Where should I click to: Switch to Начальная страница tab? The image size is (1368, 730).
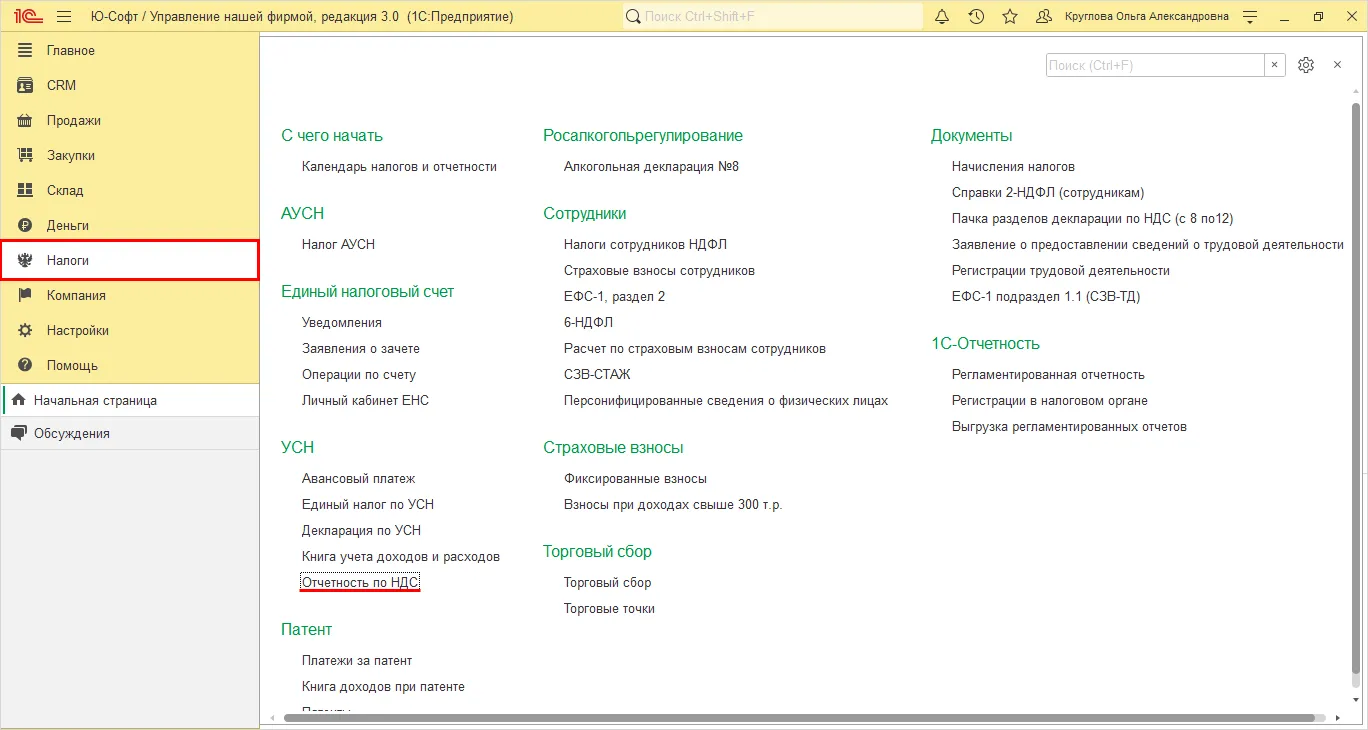[130, 400]
